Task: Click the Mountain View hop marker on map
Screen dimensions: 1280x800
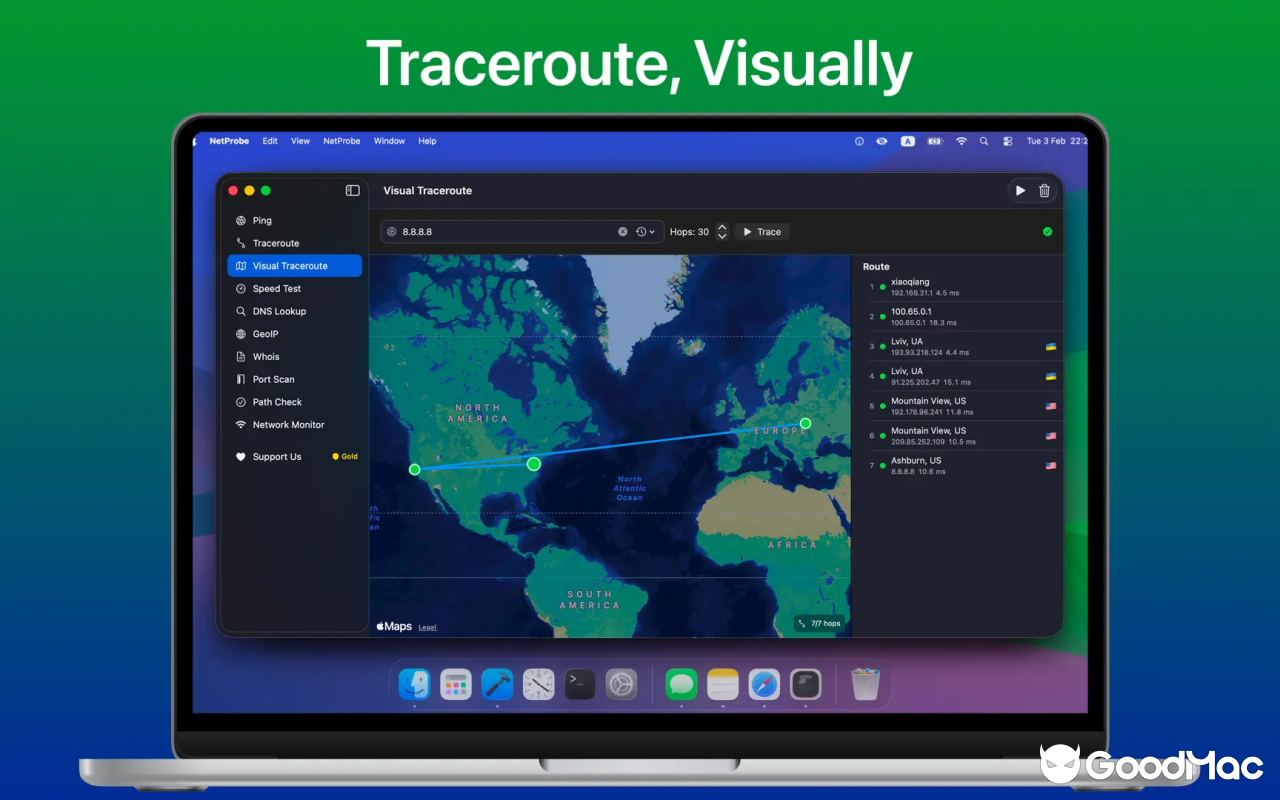Action: point(414,469)
